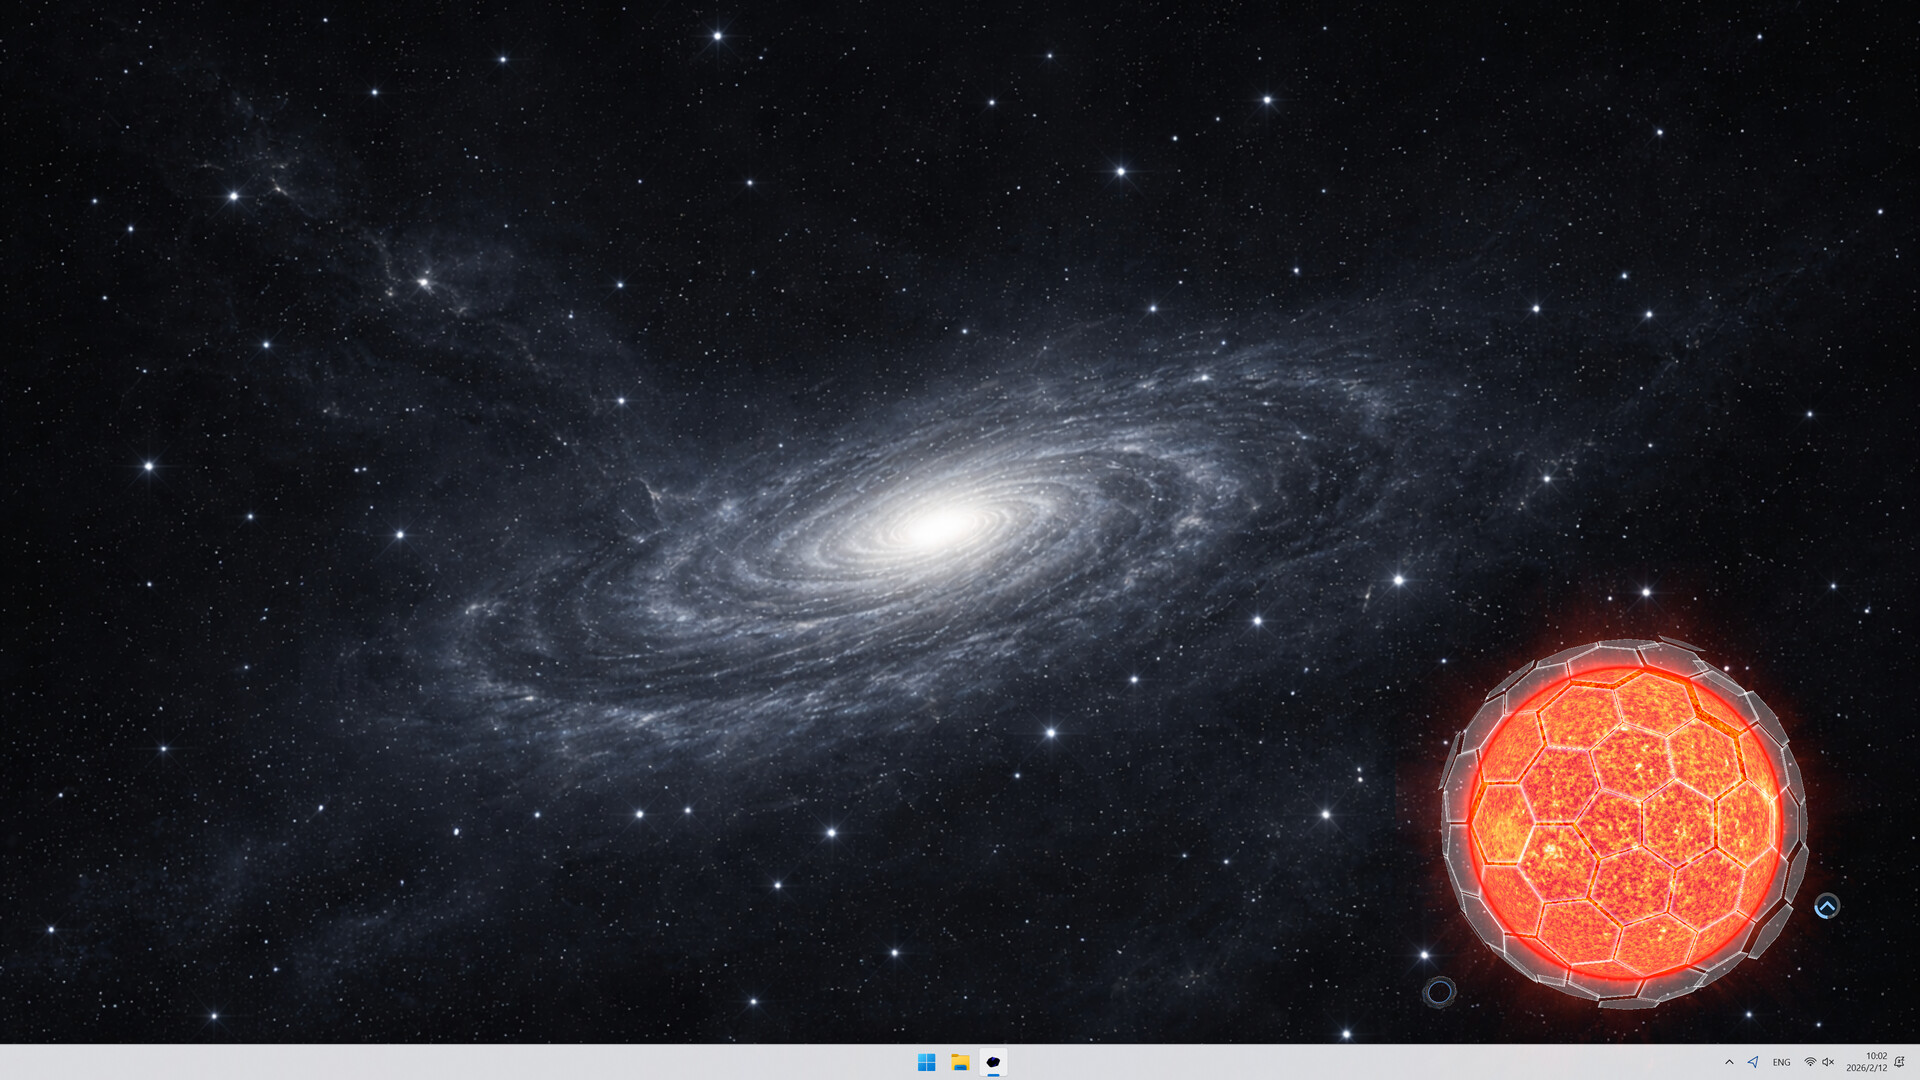Open Wi-Fi settings from the system tray
This screenshot has width=1920, height=1080.
point(1808,1062)
